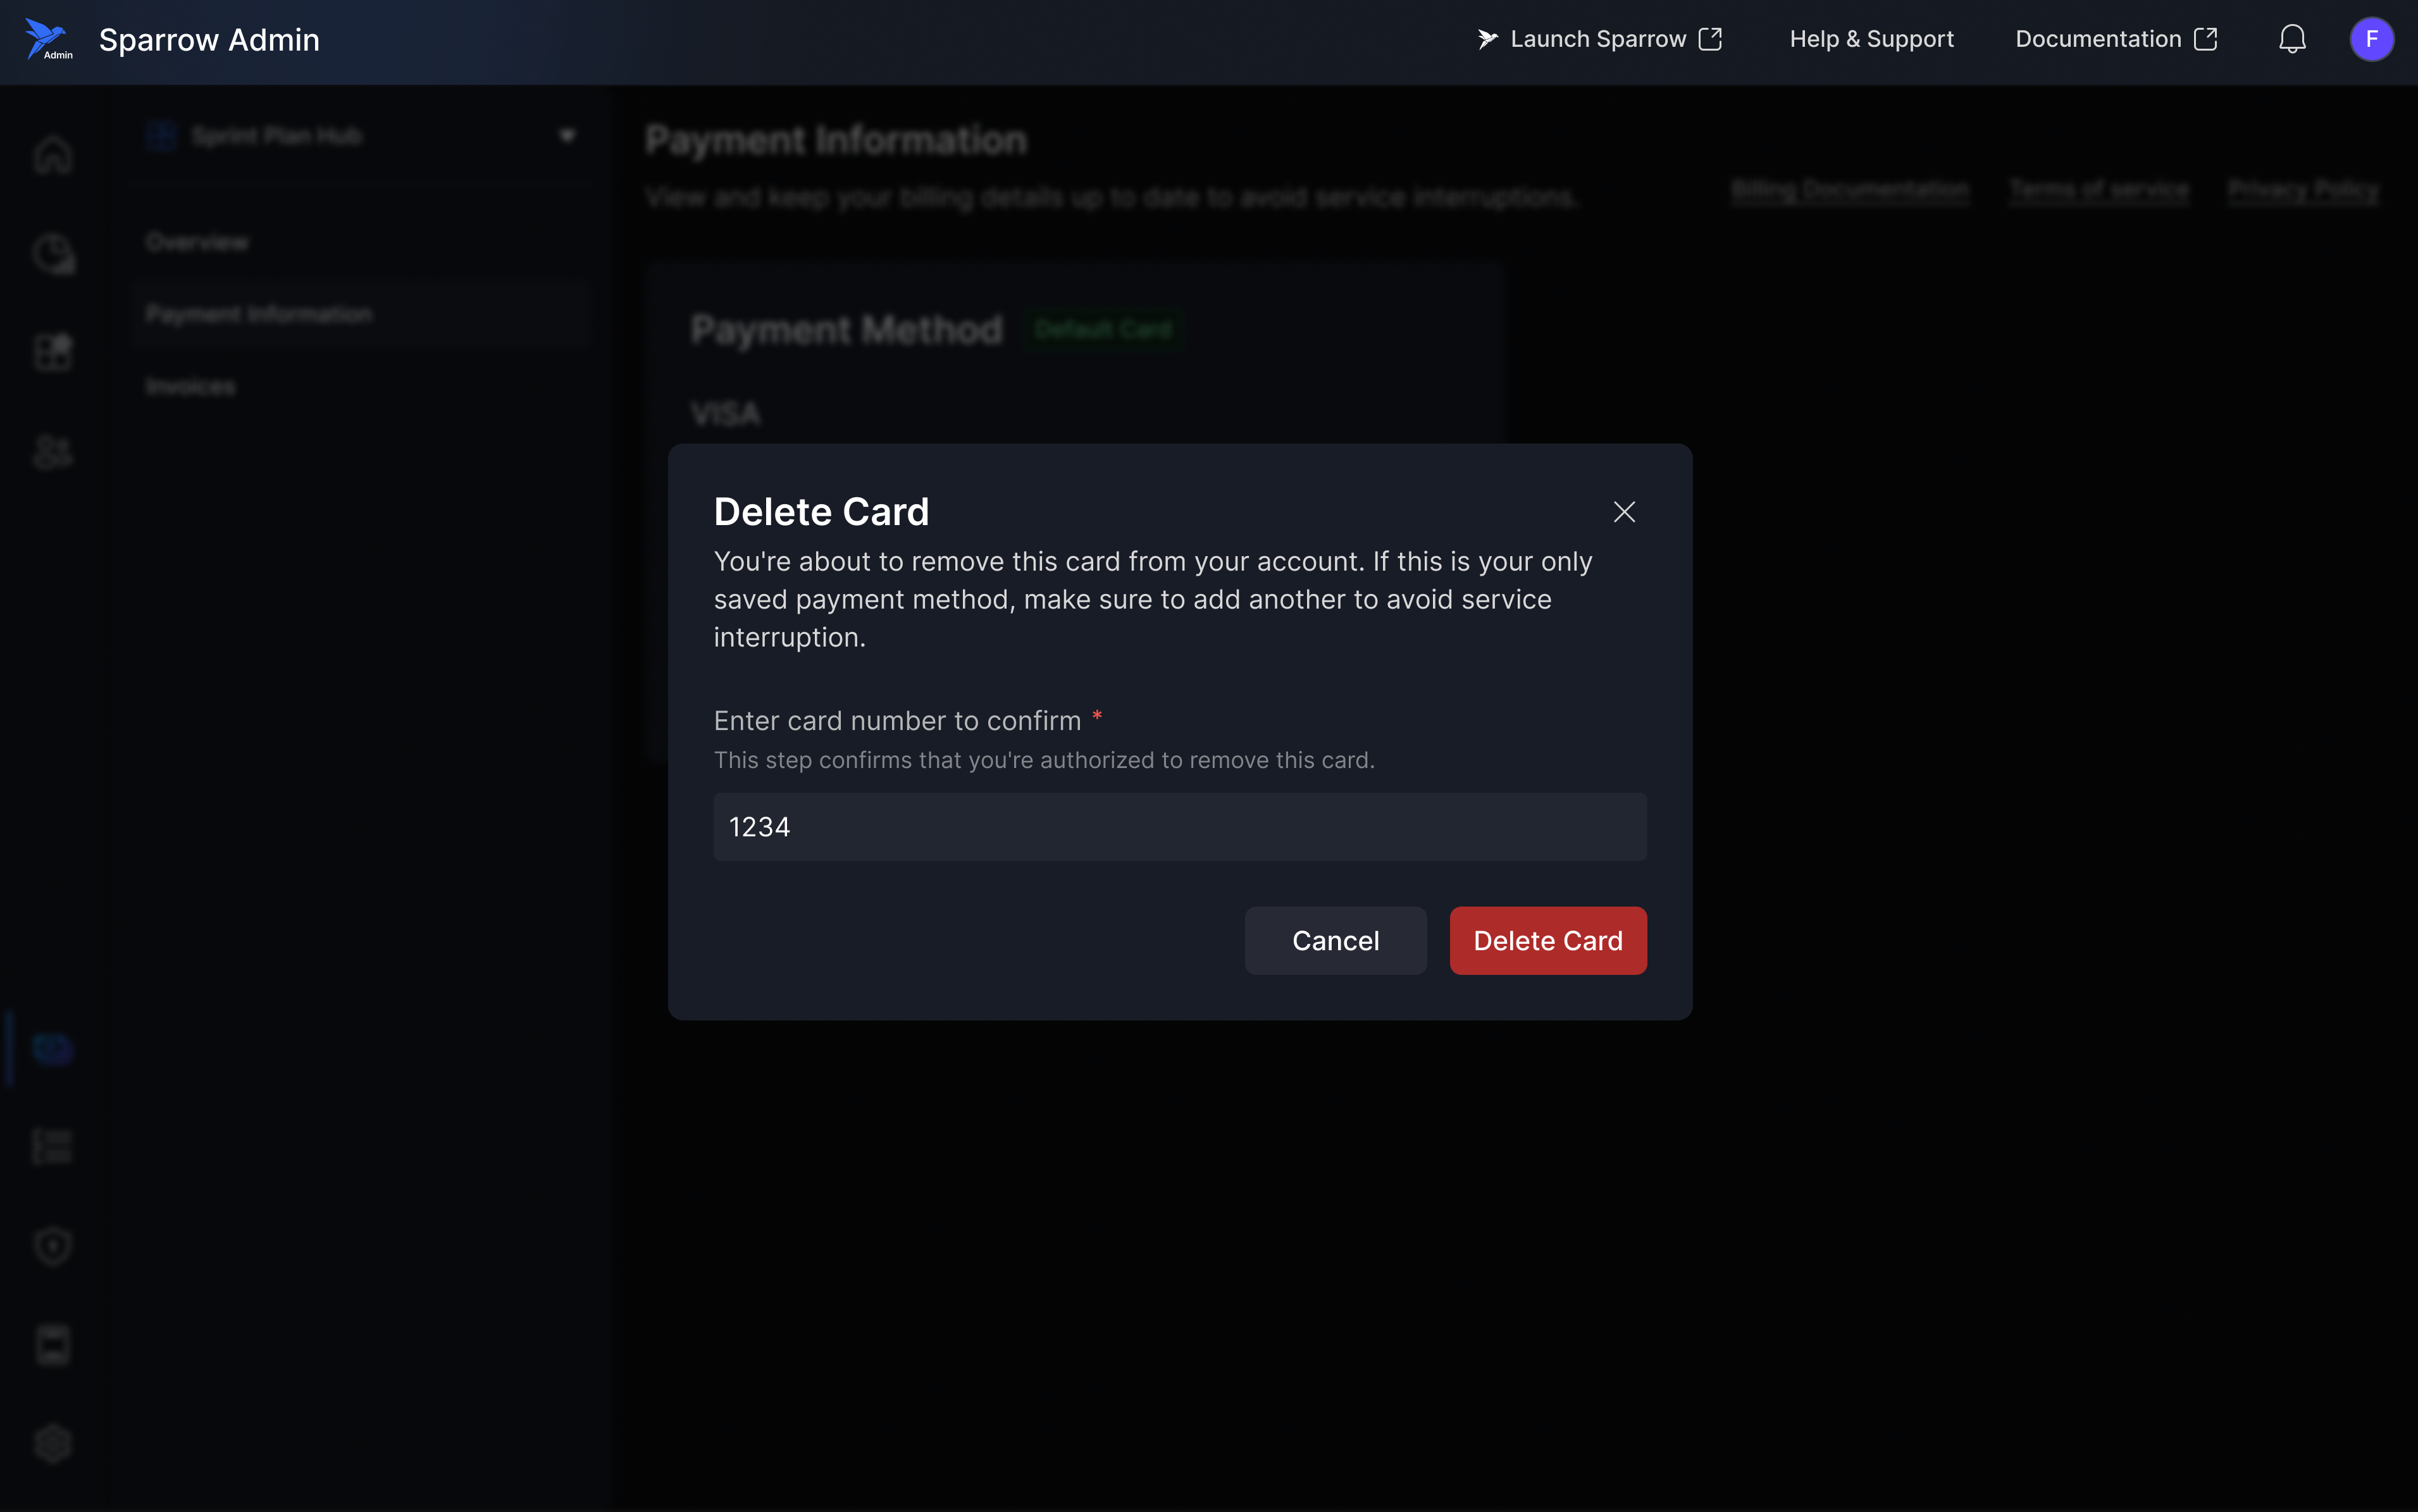Viewport: 2418px width, 1512px height.
Task: Open the Privacy Policy link
Action: [2302, 190]
